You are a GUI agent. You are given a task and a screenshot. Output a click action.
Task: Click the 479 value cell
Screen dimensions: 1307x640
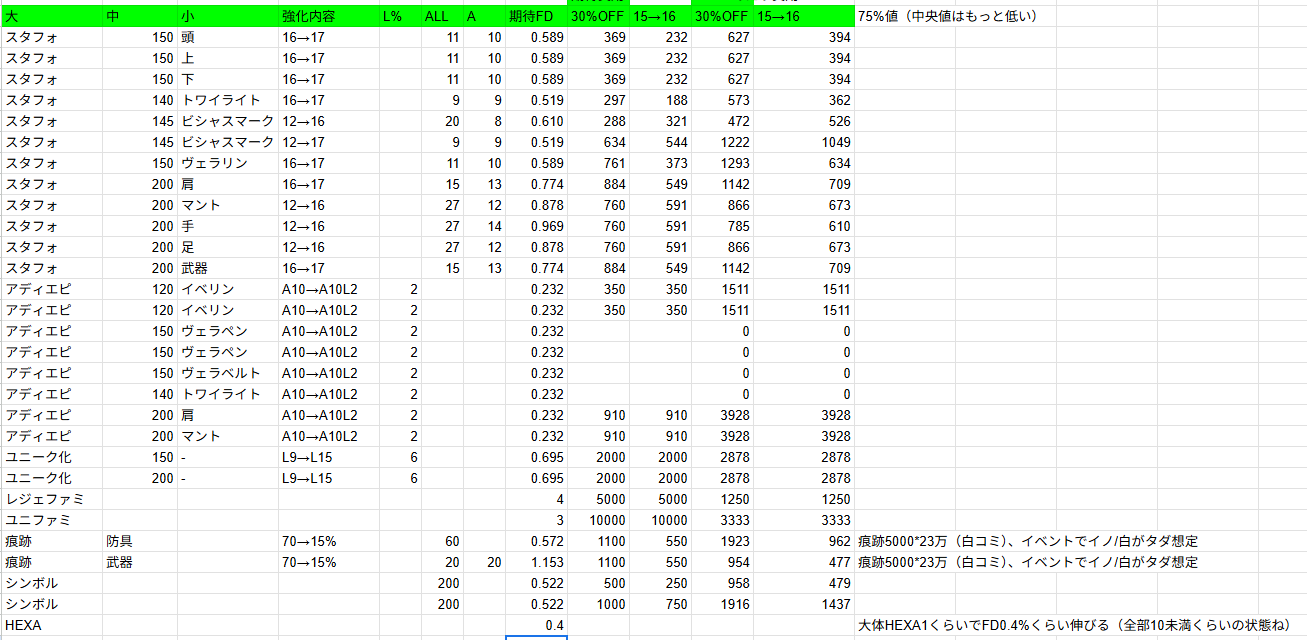point(804,583)
